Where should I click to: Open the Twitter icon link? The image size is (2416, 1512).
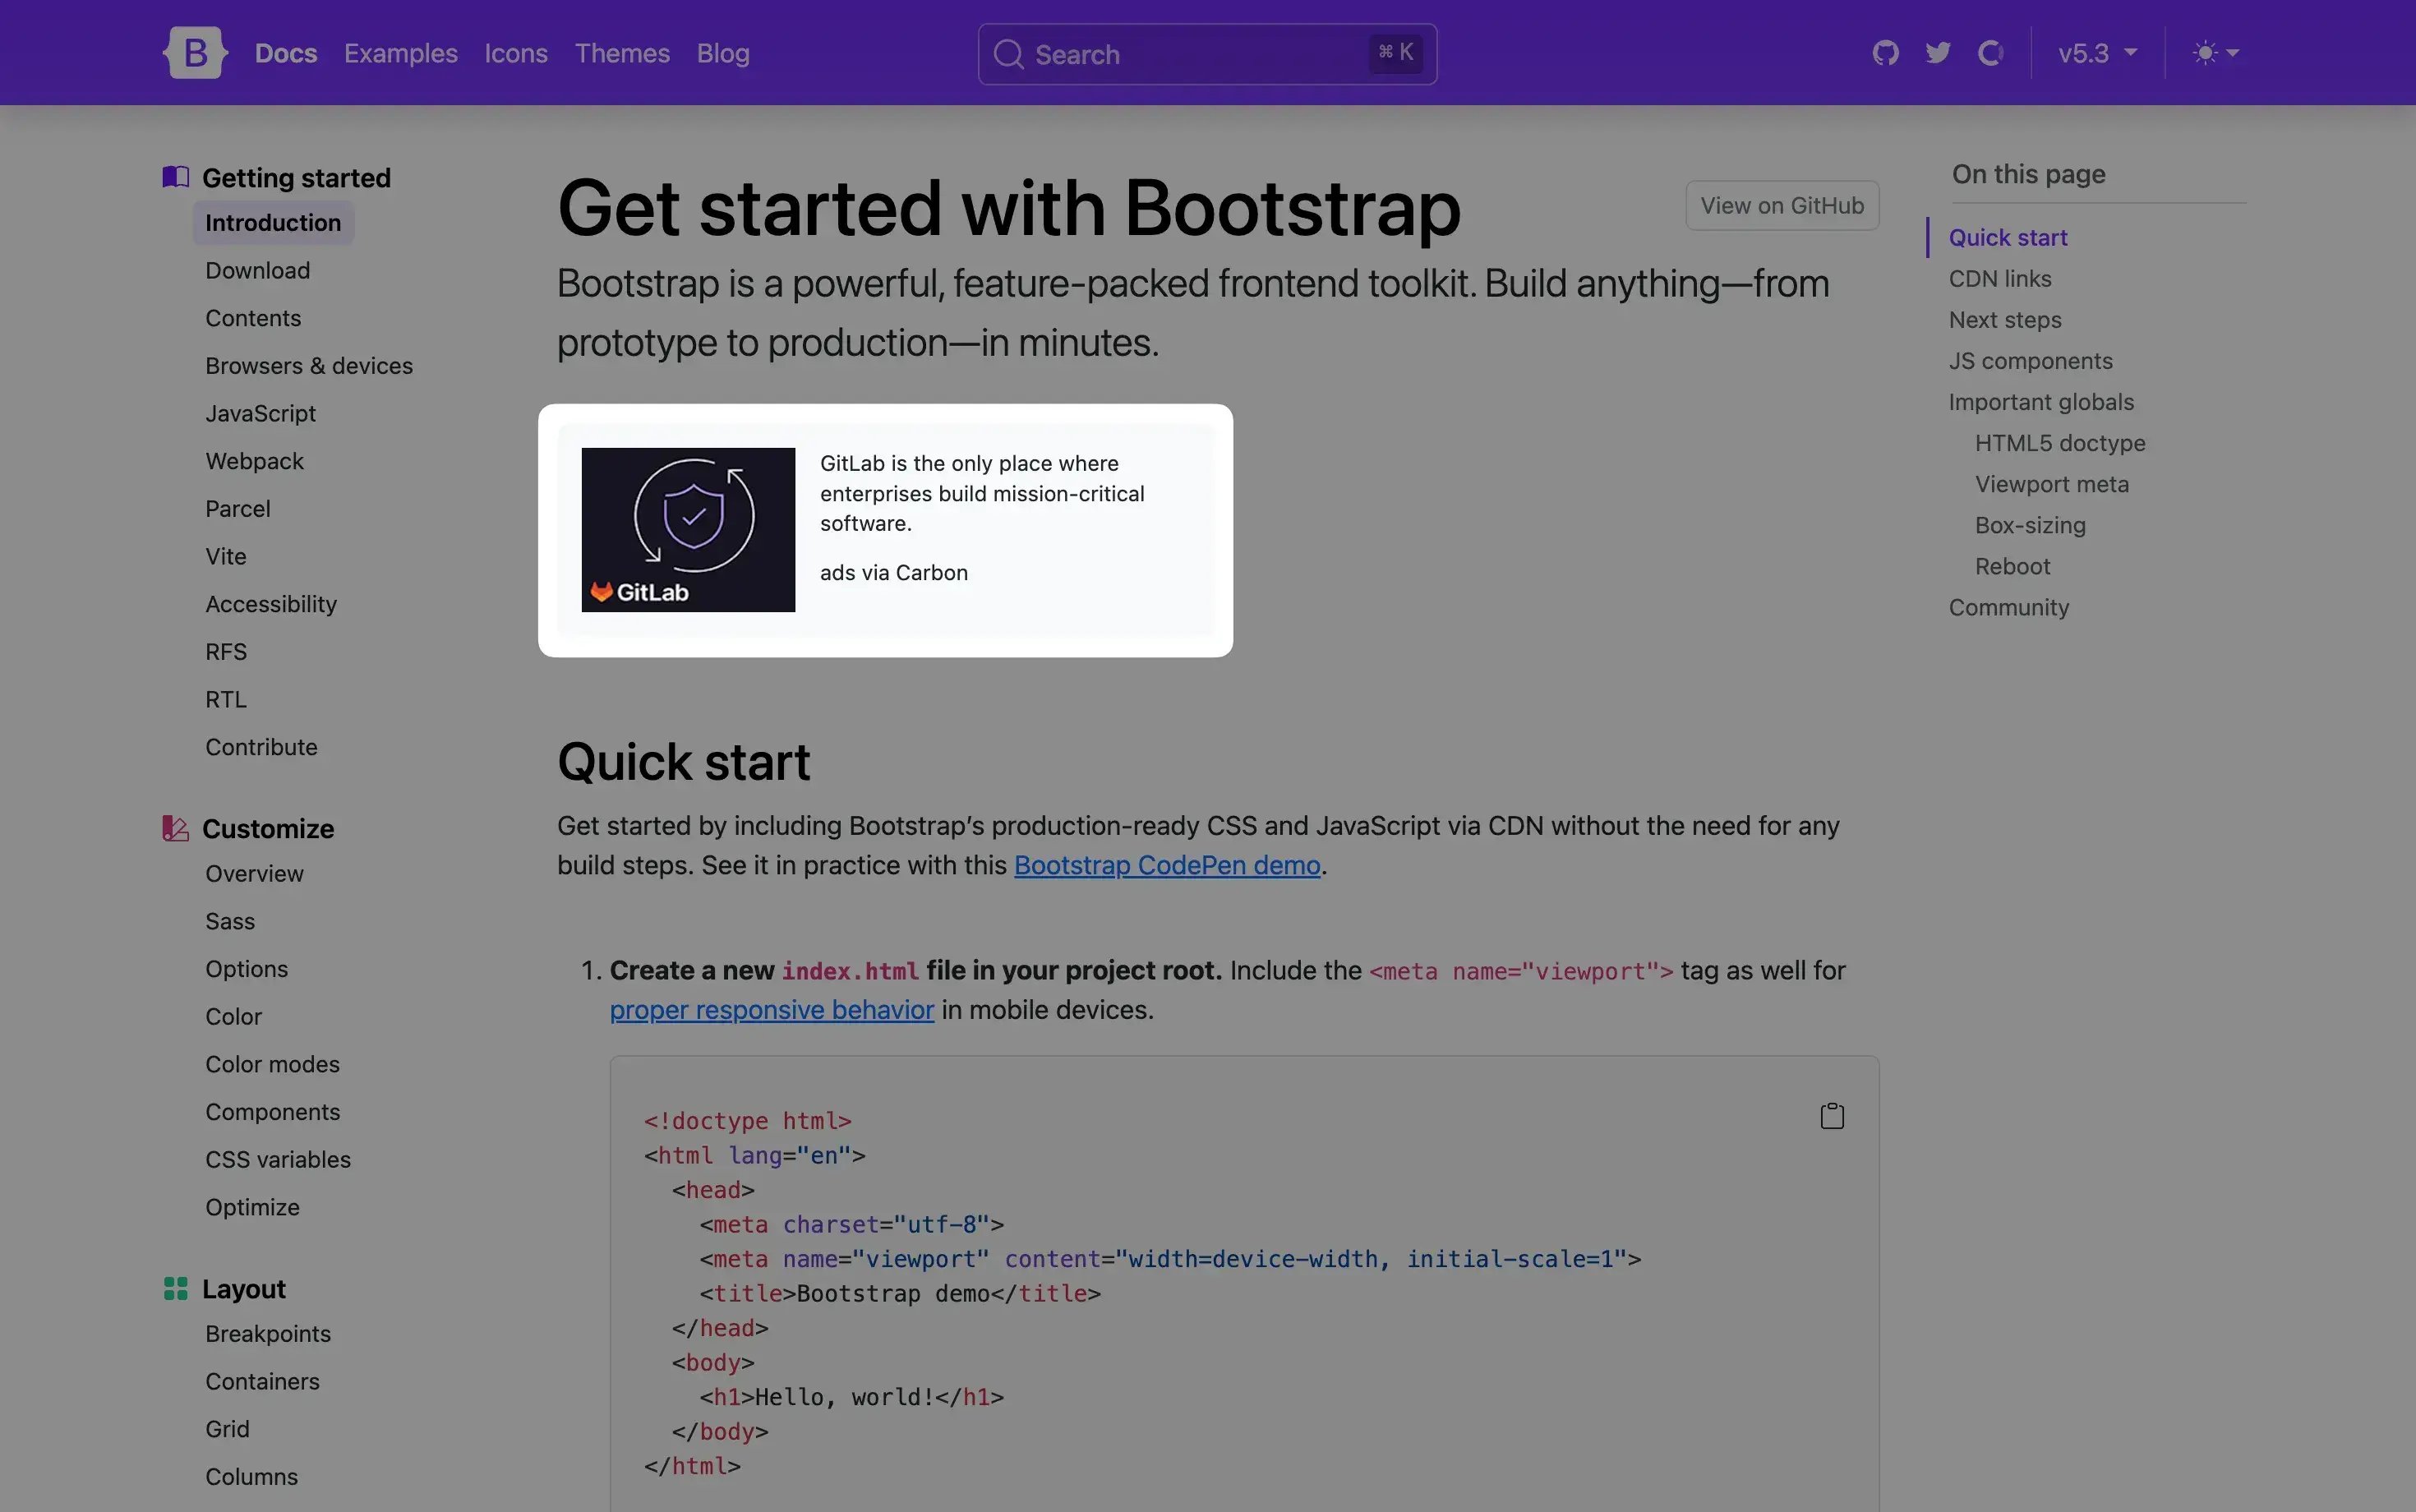[1938, 53]
